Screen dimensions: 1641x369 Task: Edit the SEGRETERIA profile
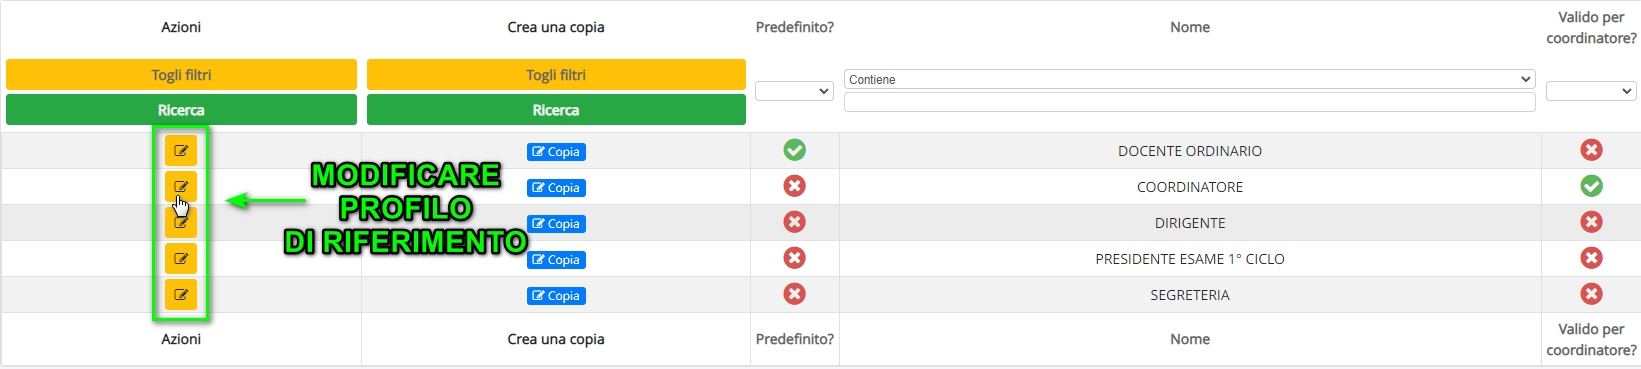[181, 295]
